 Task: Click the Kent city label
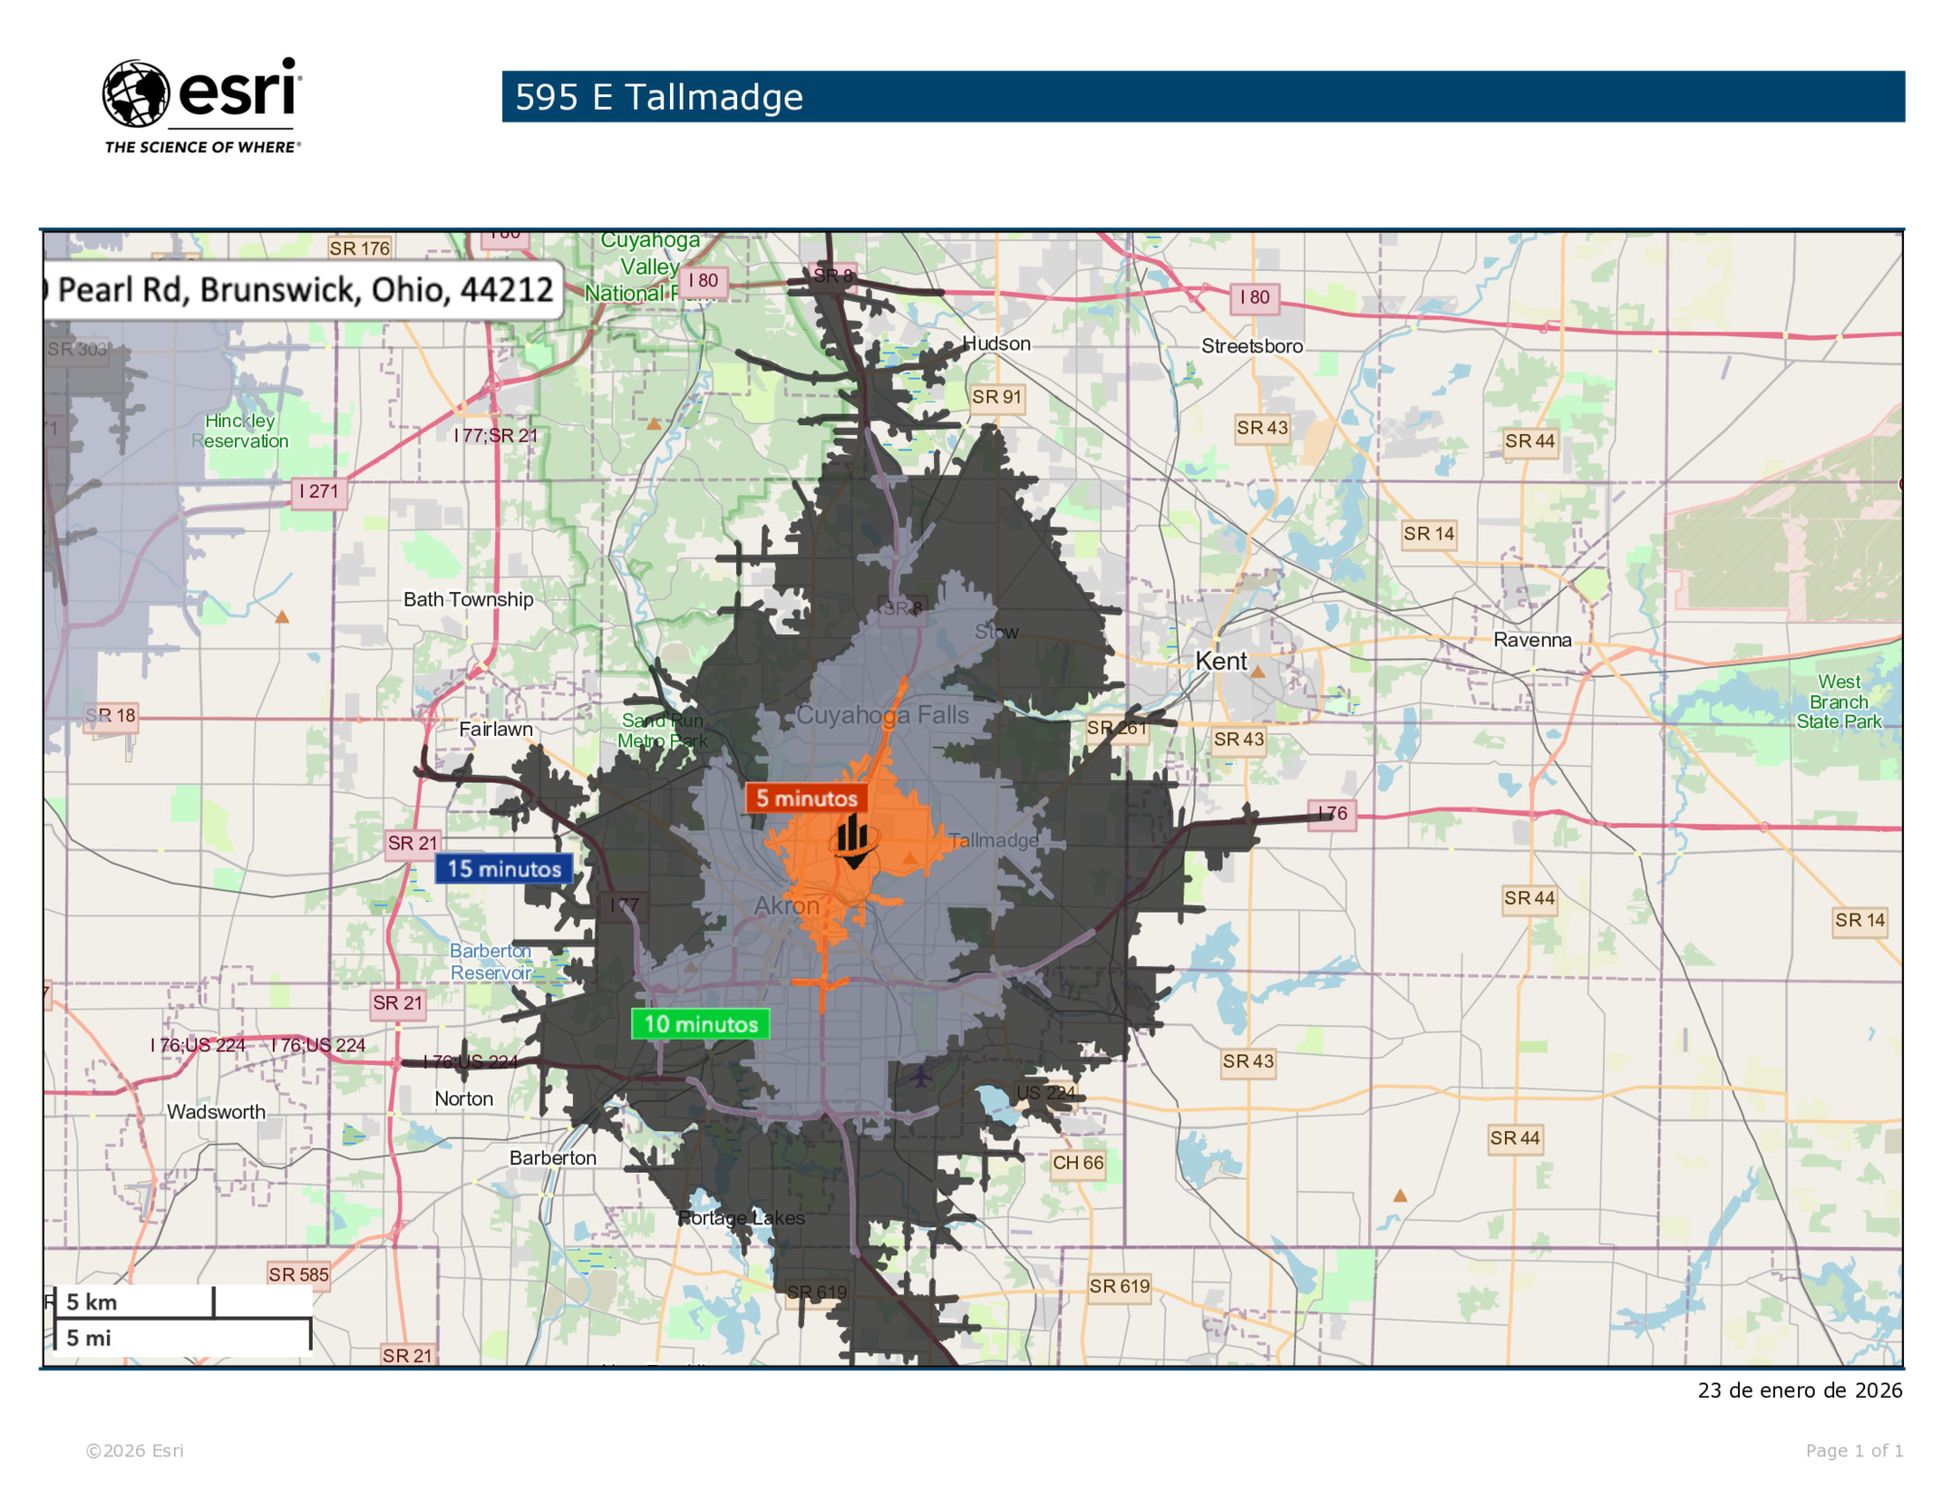[1221, 662]
